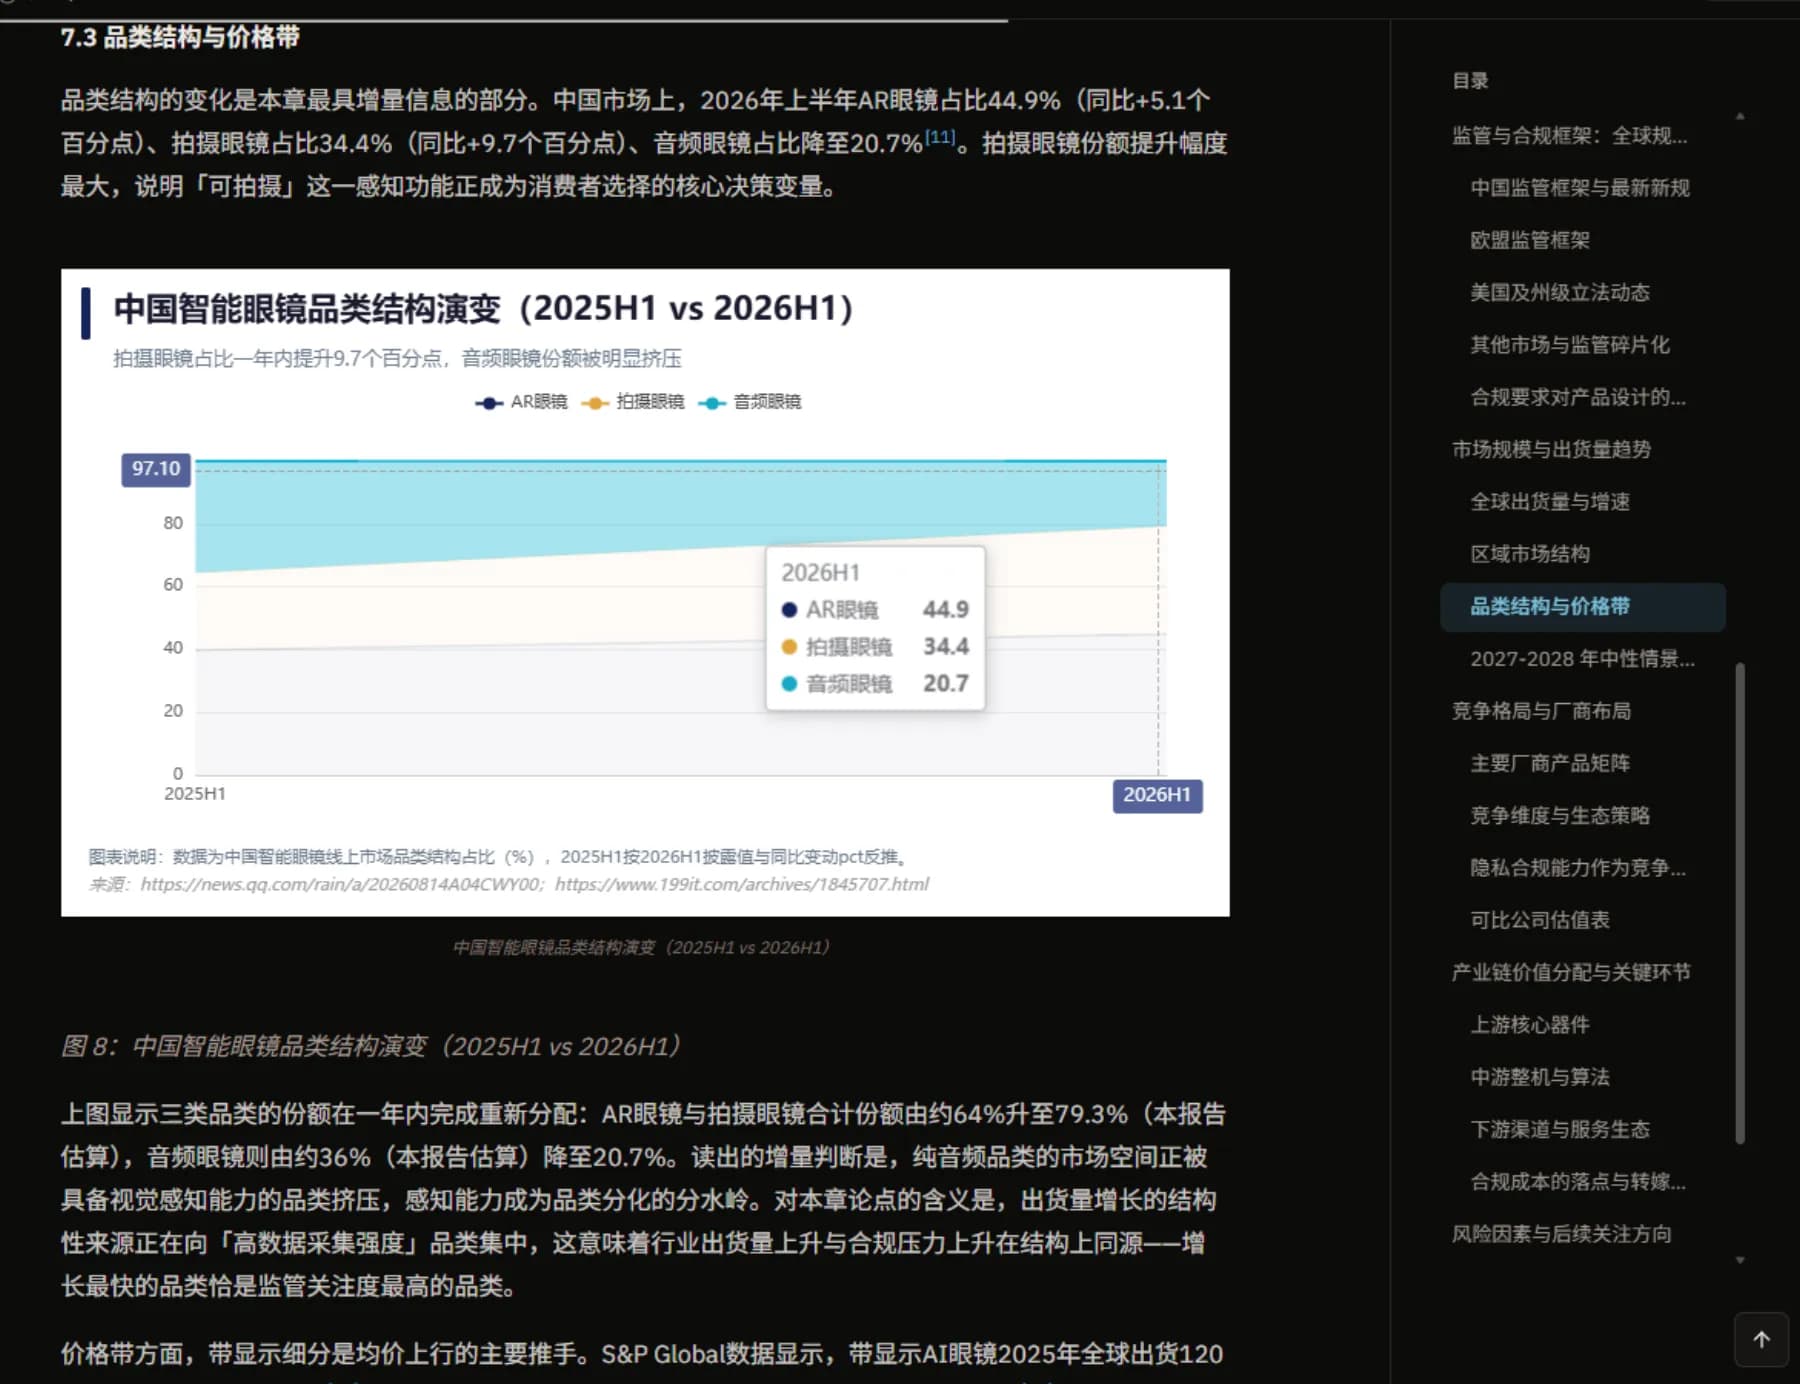Navigate to 其他市场与监管碎片化
Screen dimensions: 1800x1384
coord(1570,345)
